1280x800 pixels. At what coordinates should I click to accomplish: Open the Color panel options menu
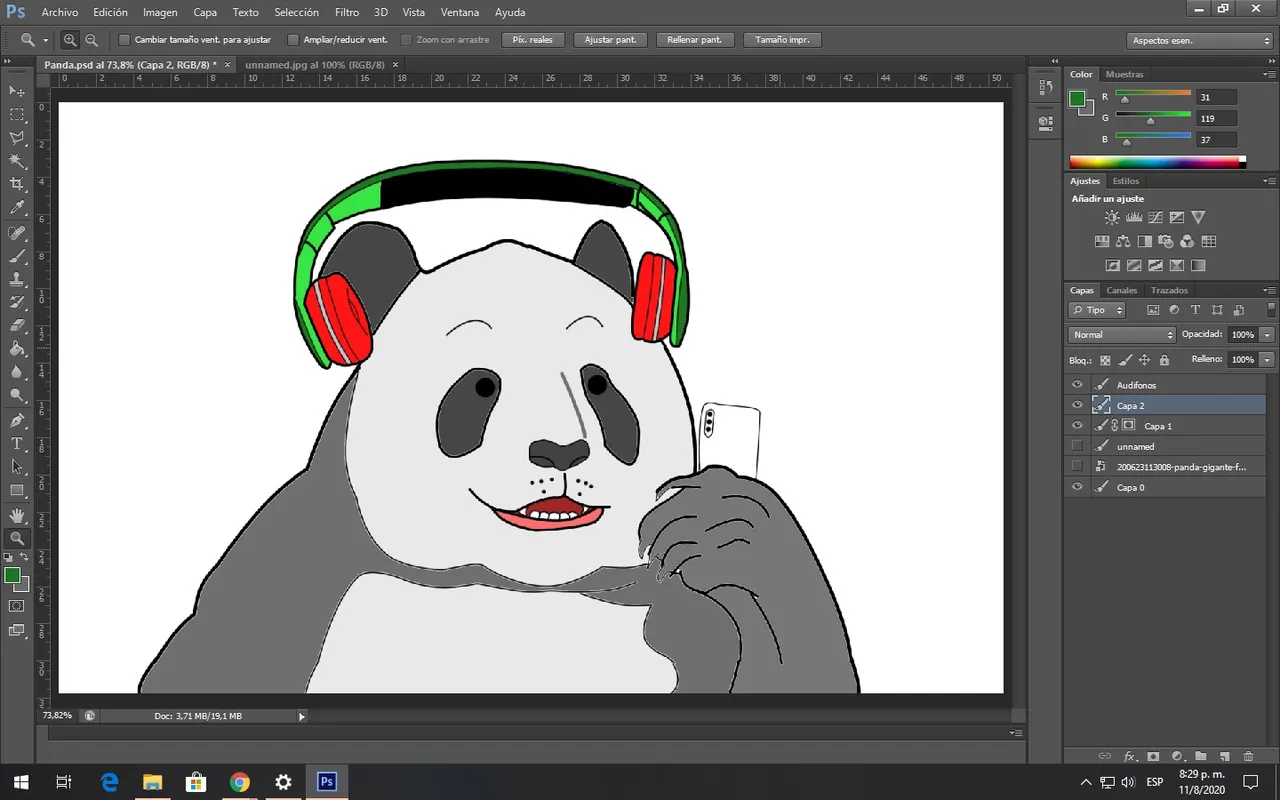click(1269, 74)
